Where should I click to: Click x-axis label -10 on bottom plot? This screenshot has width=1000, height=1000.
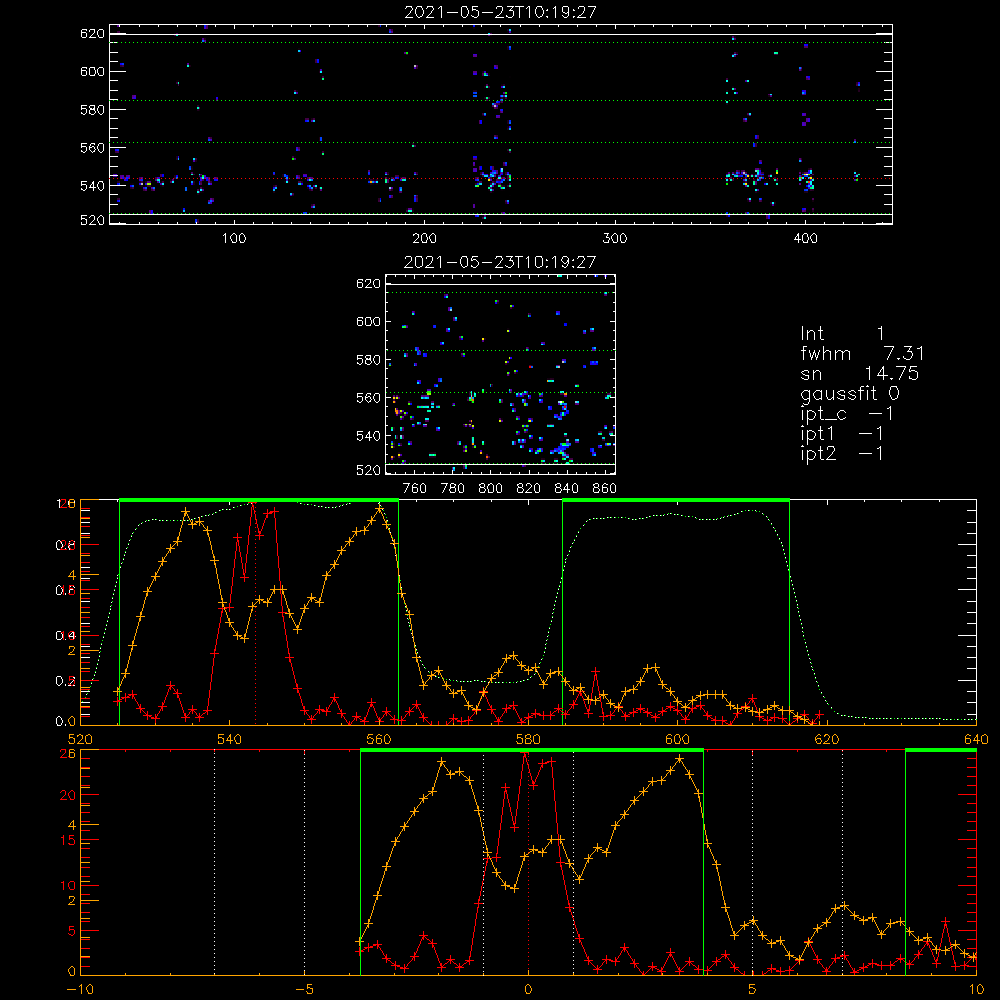[80, 990]
